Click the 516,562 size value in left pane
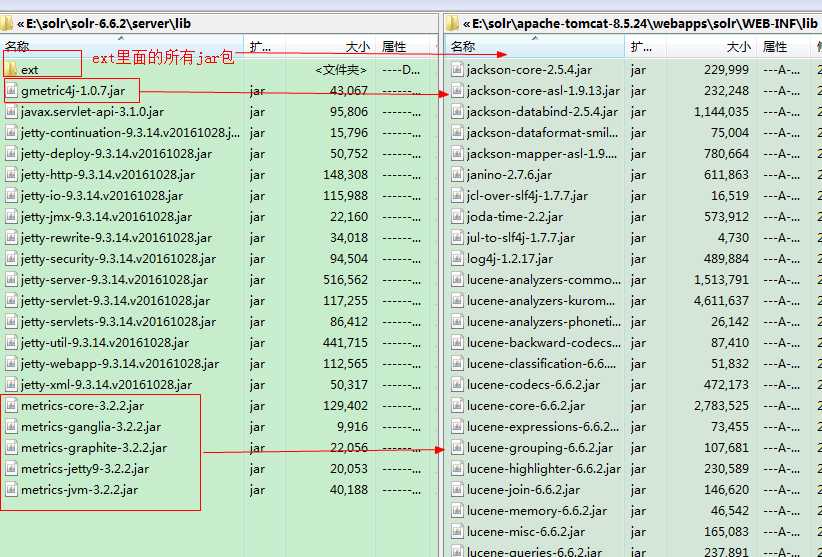 click(345, 279)
